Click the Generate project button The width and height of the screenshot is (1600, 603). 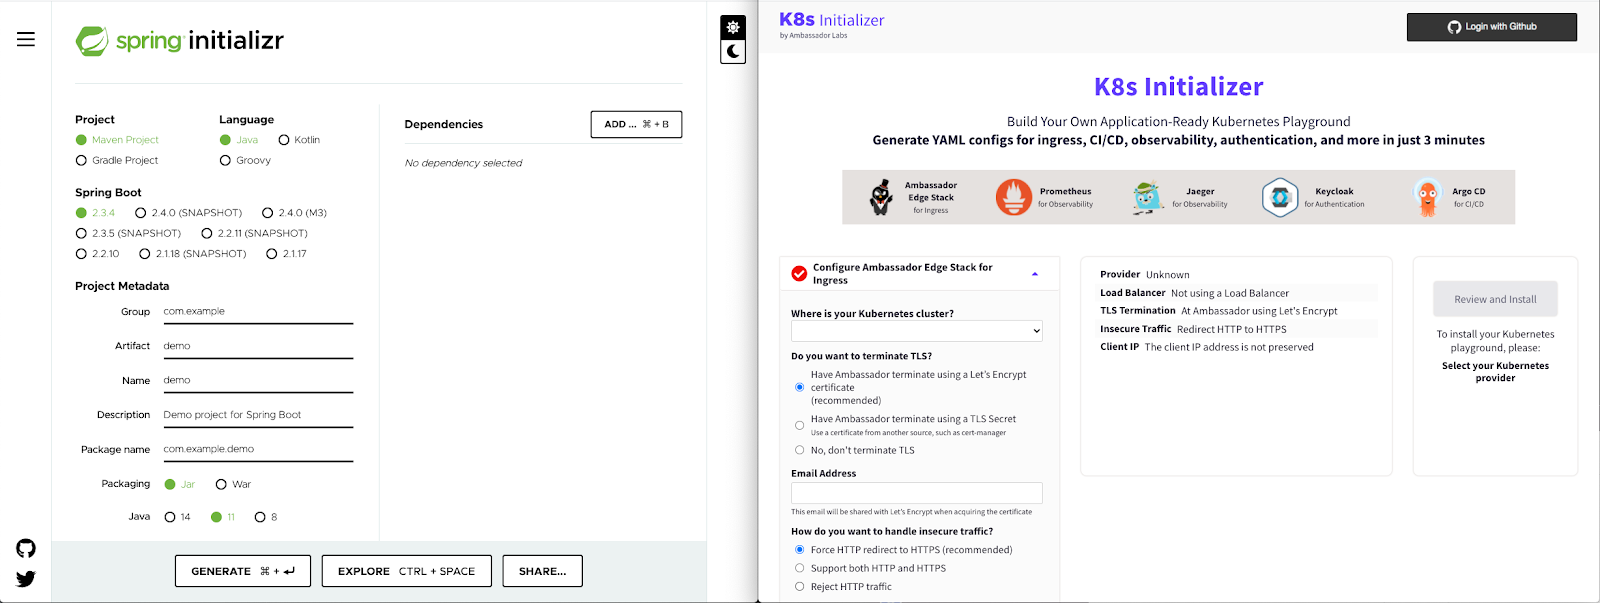pyautogui.click(x=242, y=571)
